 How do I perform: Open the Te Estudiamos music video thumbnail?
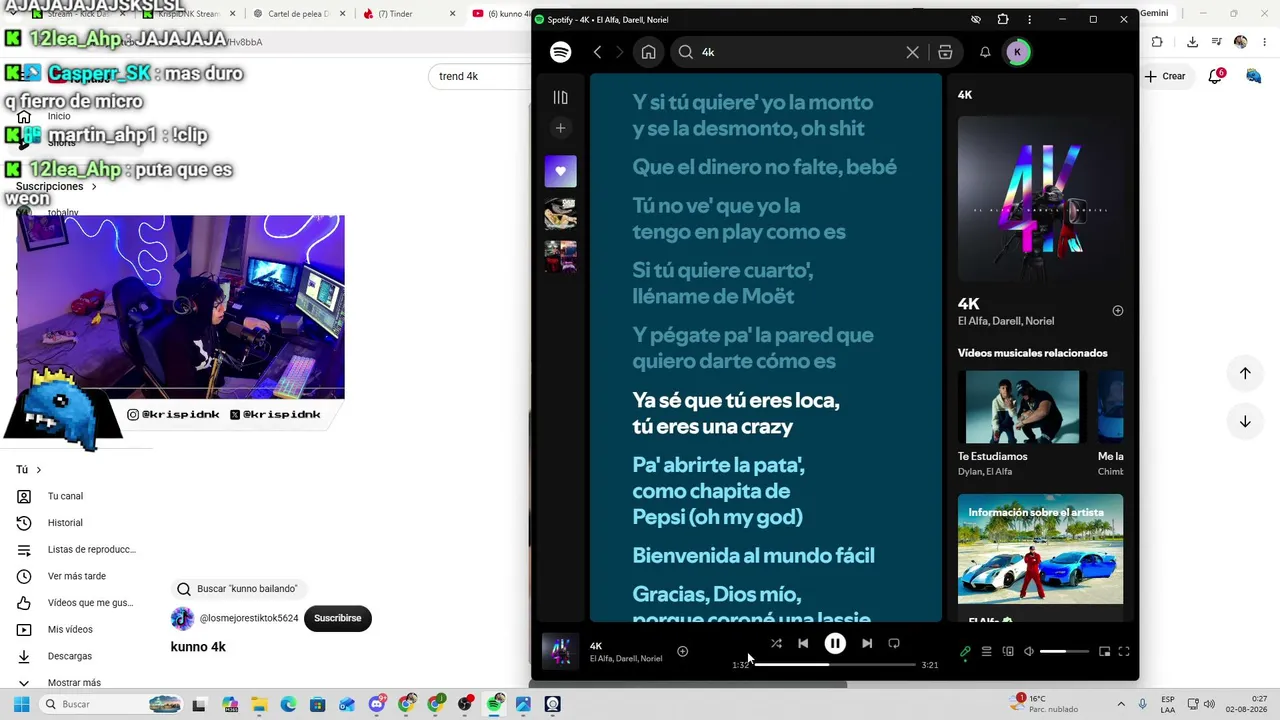click(x=1022, y=407)
